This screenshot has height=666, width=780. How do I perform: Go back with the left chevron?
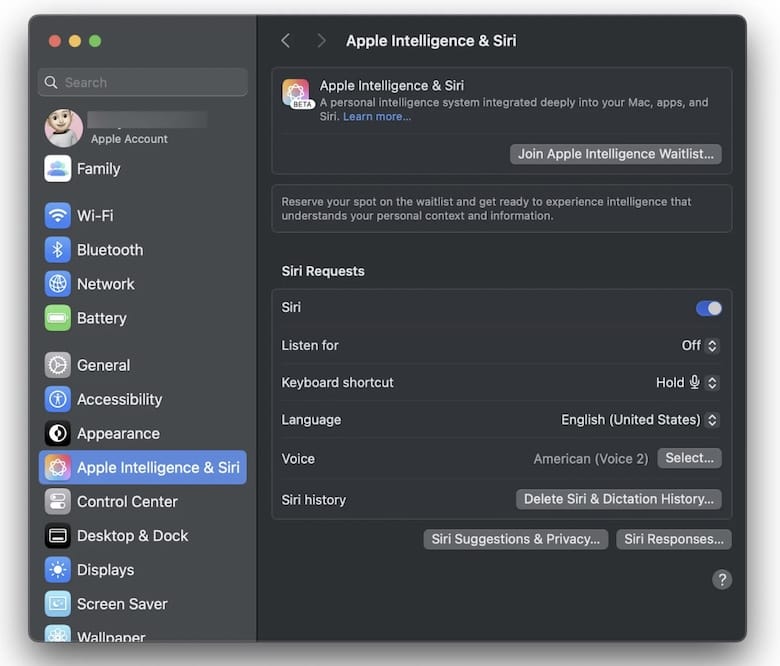285,41
